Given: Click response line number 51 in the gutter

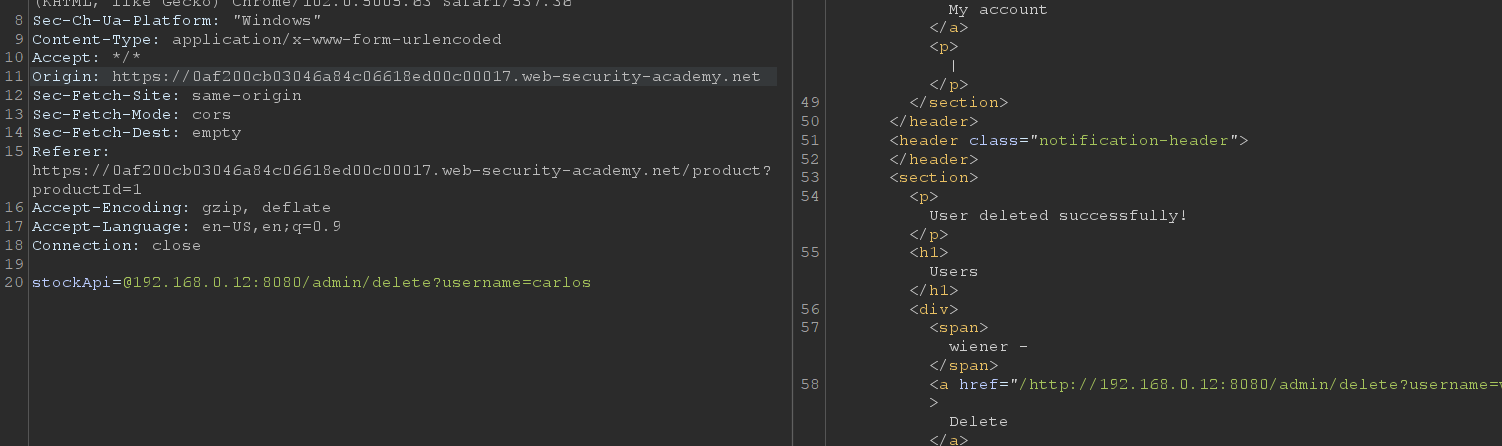Looking at the screenshot, I should click(810, 141).
